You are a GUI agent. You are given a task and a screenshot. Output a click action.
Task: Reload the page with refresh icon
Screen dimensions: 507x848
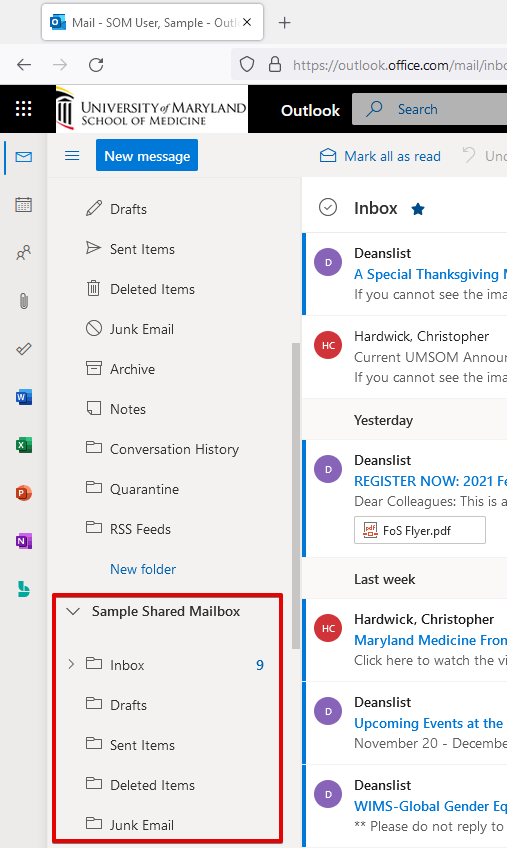(96, 65)
